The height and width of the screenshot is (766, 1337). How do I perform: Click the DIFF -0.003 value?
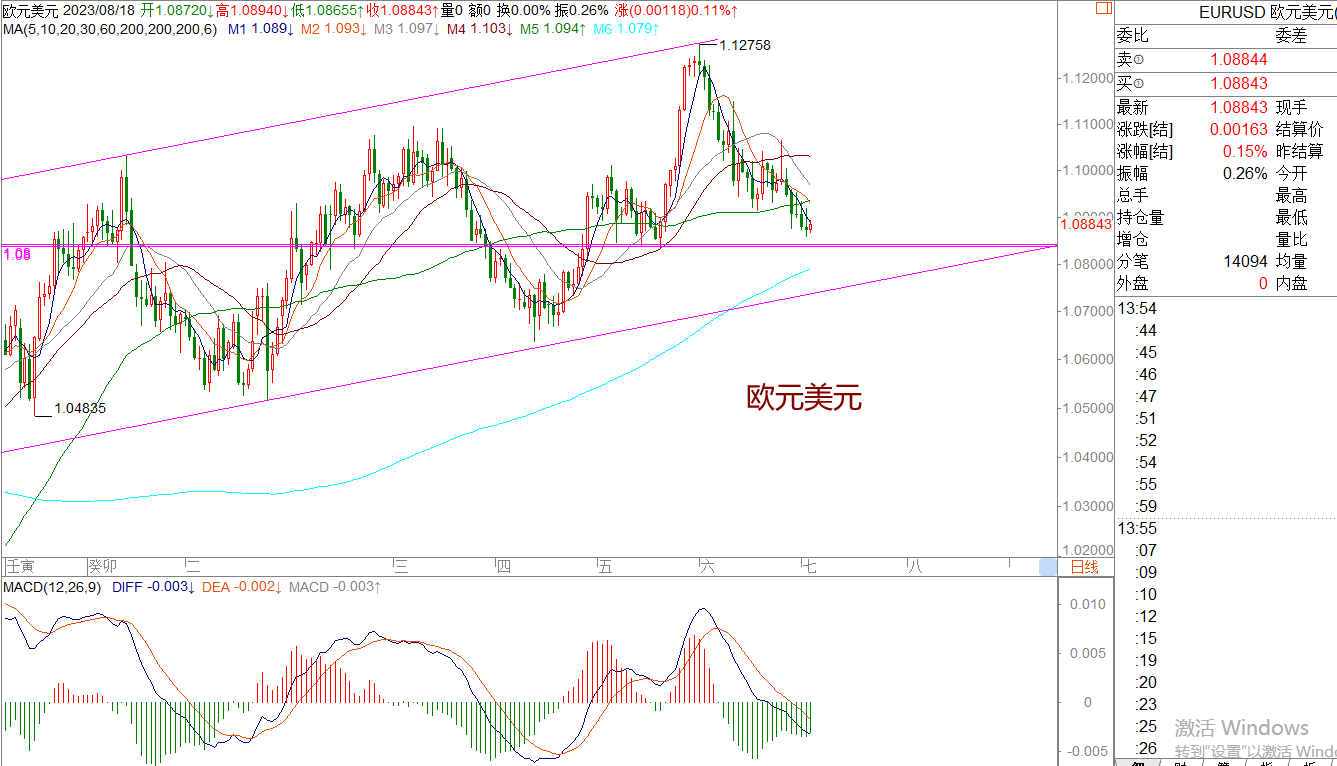tap(154, 586)
